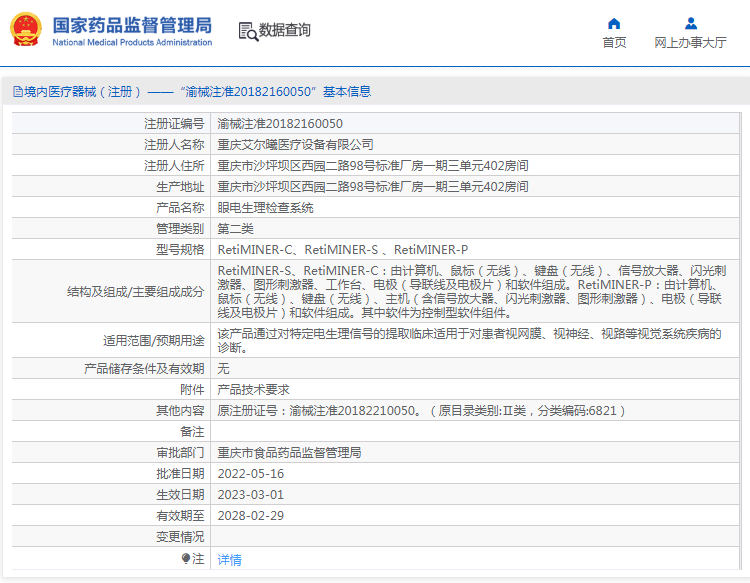The image size is (750, 583).
Task: Click registrant name 重庆艾尔曦医疗设备有限公司
Action: click(296, 145)
